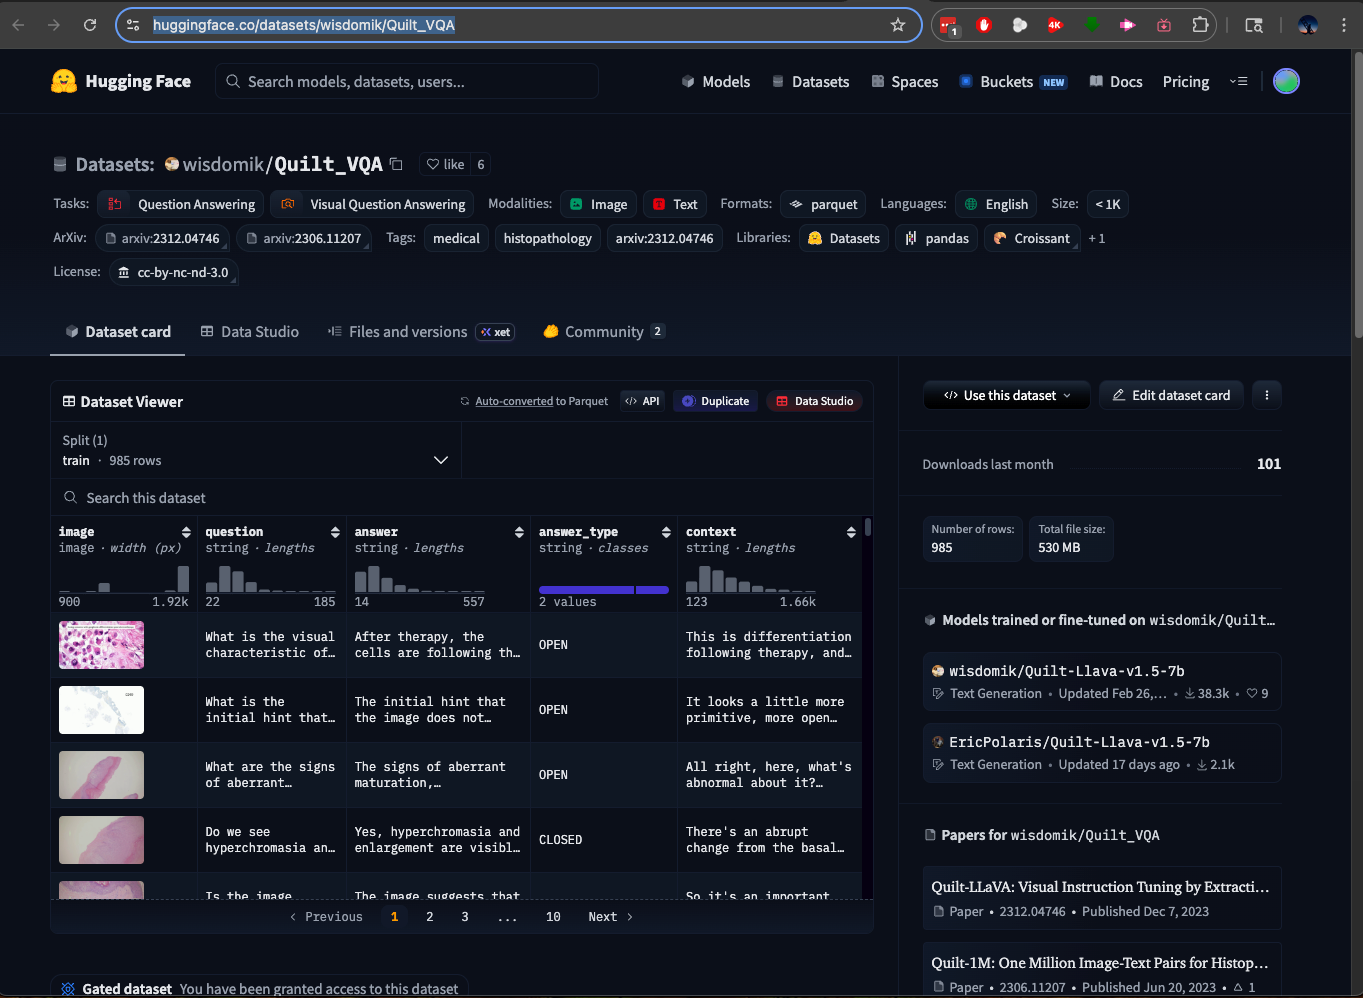Click the Search this dataset field
This screenshot has height=998, width=1363.
(462, 498)
